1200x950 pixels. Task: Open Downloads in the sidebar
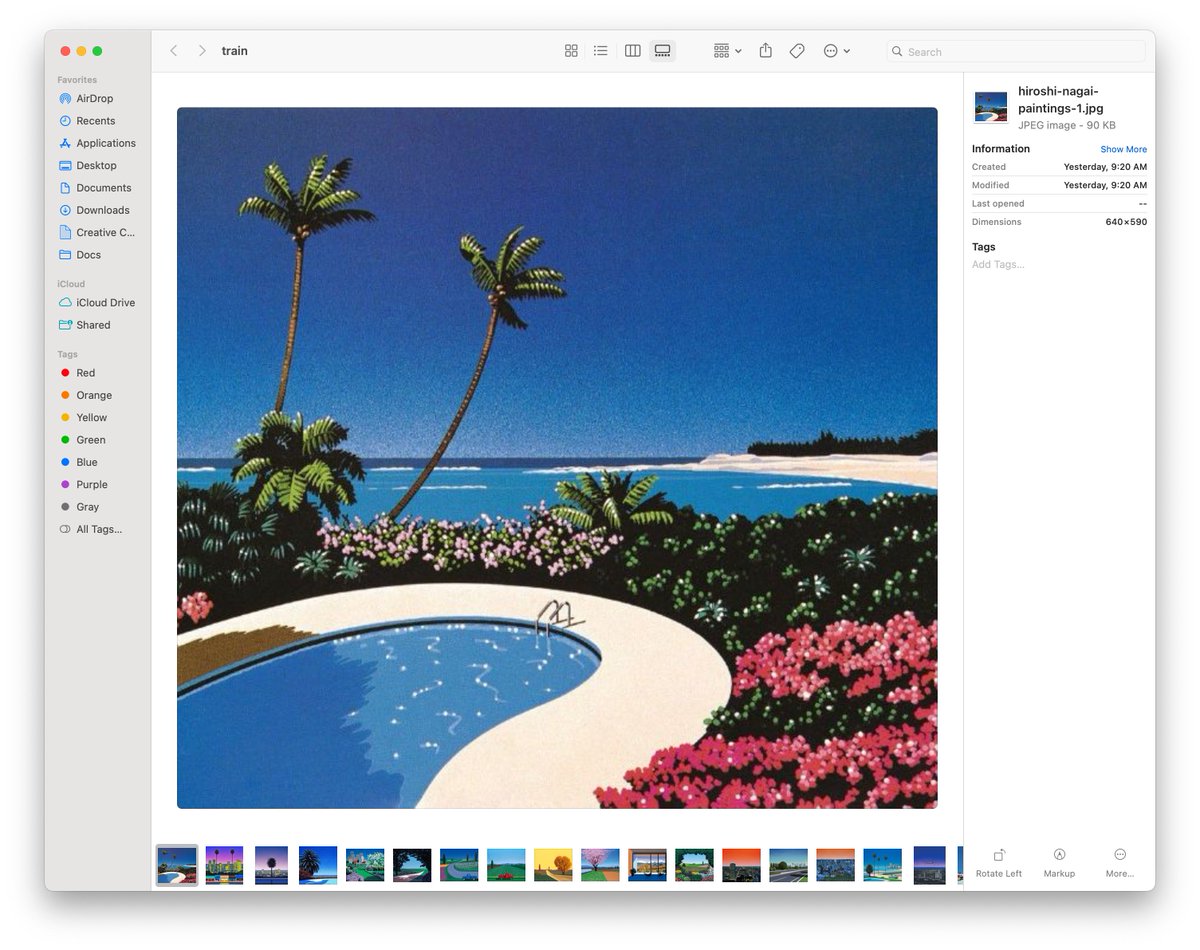[103, 210]
